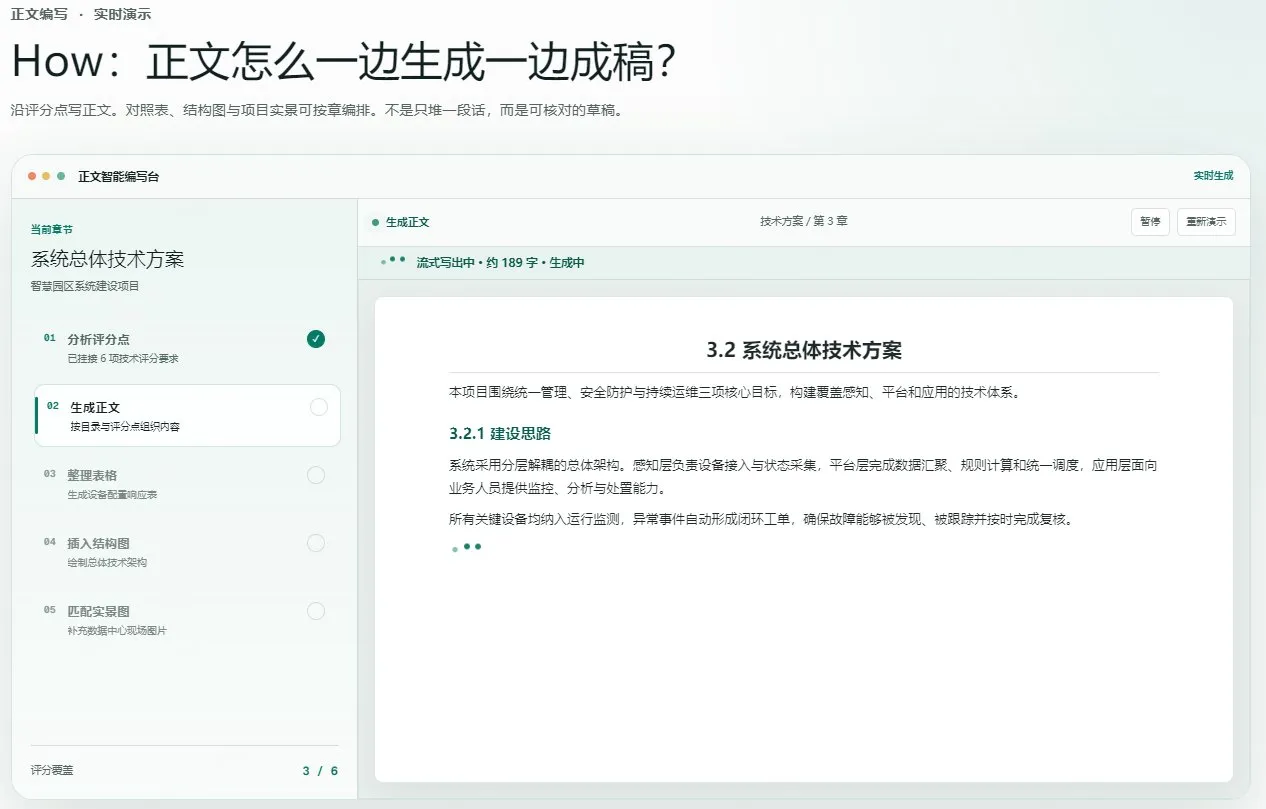Click the 当前章节 label
The width and height of the screenshot is (1266, 809).
[x=51, y=229]
